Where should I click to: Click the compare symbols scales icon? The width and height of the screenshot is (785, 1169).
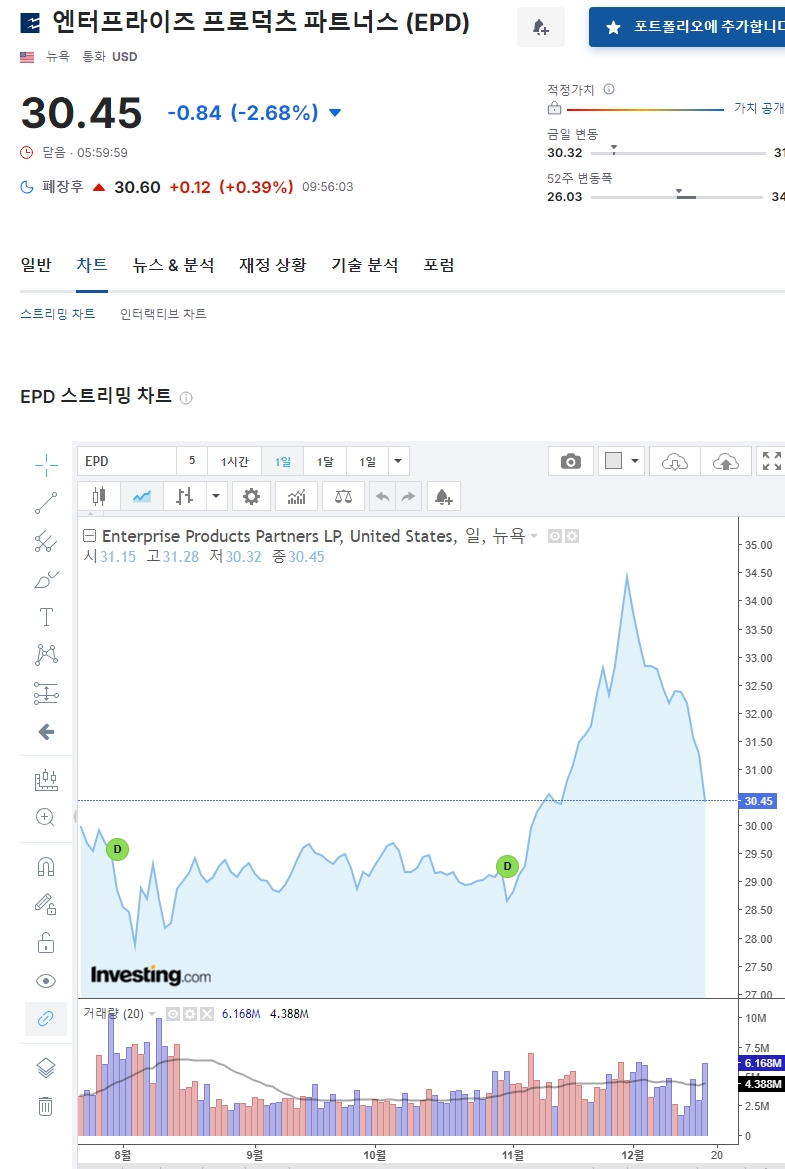point(343,496)
